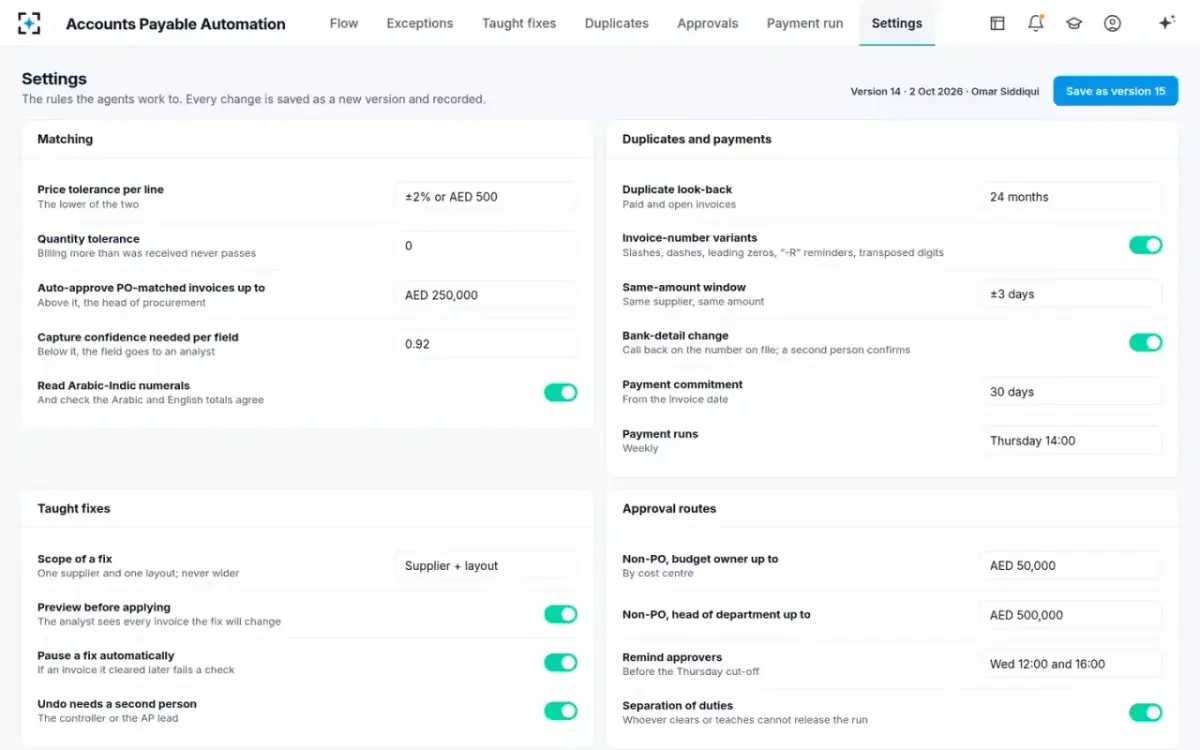Click the Settings page title
Image resolution: width=1200 pixels, height=750 pixels.
click(54, 79)
